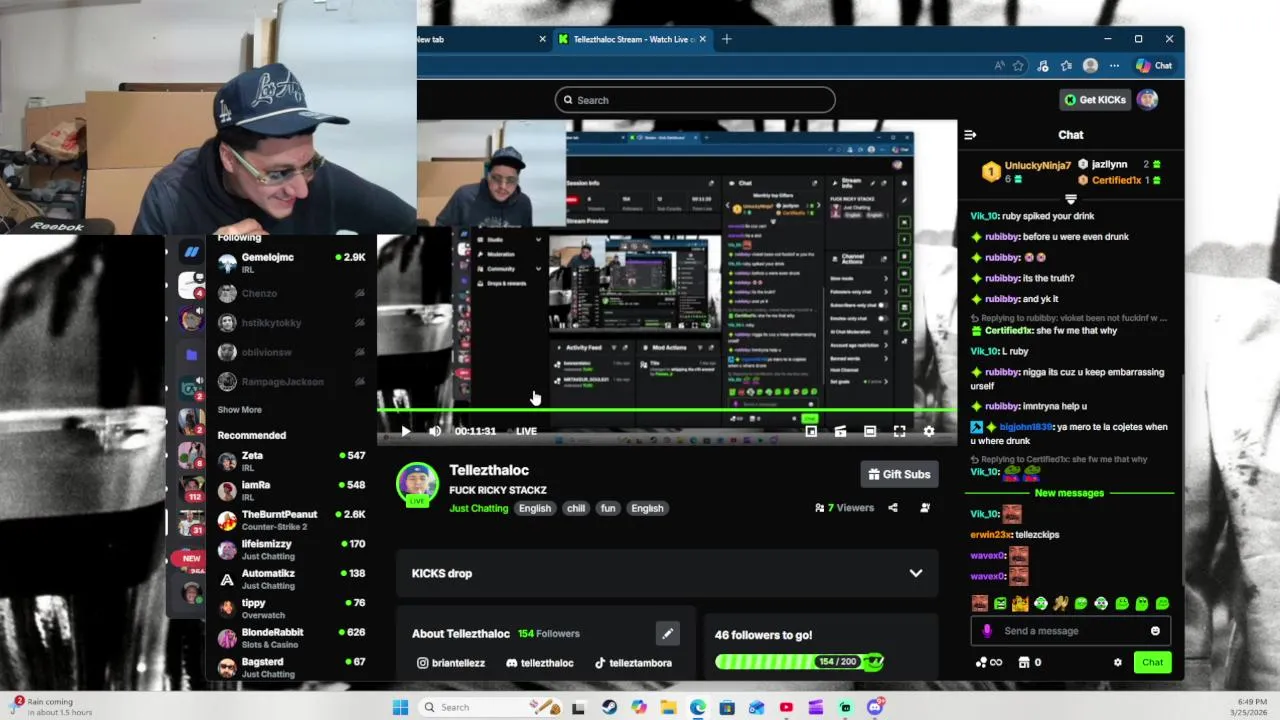The height and width of the screenshot is (720, 1280).
Task: Open the video player settings gear
Action: pyautogui.click(x=929, y=431)
